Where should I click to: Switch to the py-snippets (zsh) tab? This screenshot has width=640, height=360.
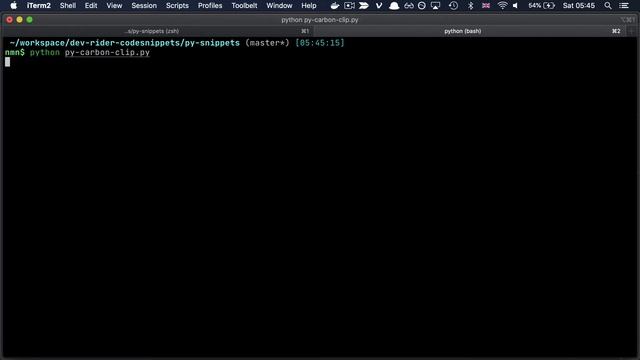(157, 31)
